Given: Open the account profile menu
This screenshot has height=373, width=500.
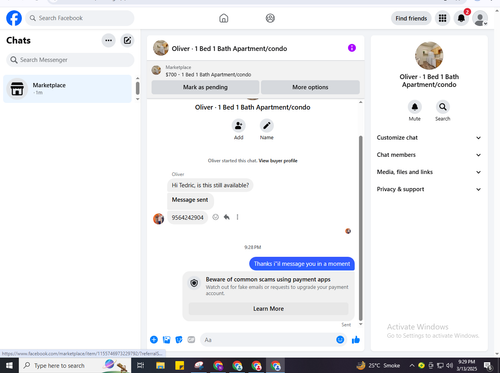Looking at the screenshot, I should click(x=480, y=18).
